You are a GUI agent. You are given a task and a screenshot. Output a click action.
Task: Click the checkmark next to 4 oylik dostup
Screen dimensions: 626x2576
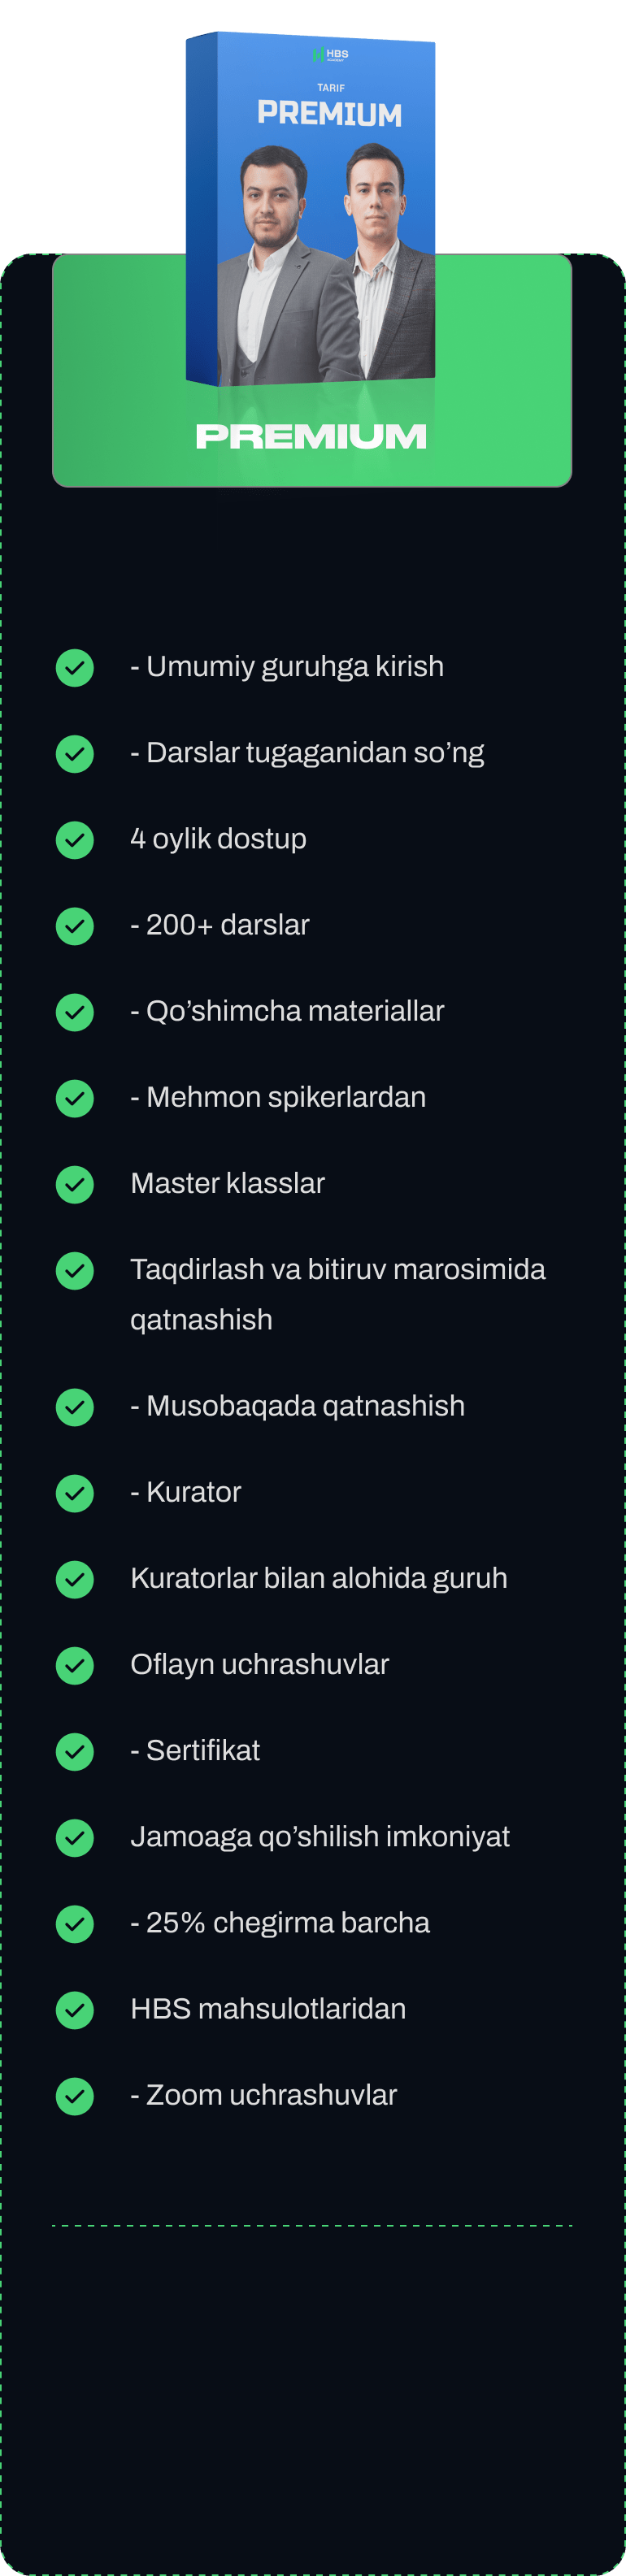click(x=75, y=839)
